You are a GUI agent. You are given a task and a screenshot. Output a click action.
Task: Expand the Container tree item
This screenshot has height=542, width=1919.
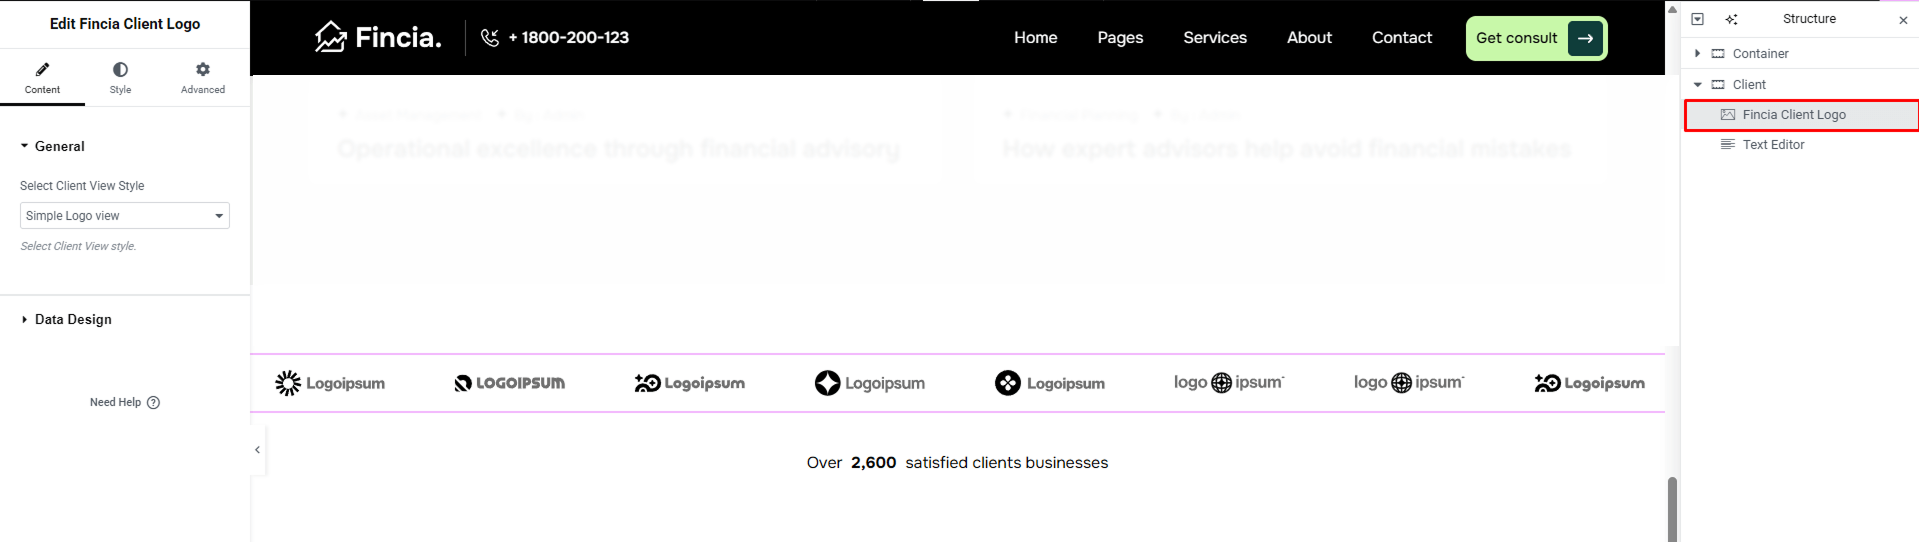pos(1697,54)
